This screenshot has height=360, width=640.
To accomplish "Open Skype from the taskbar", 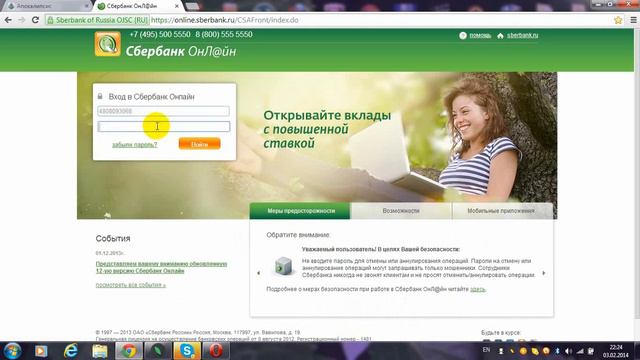I will point(187,351).
